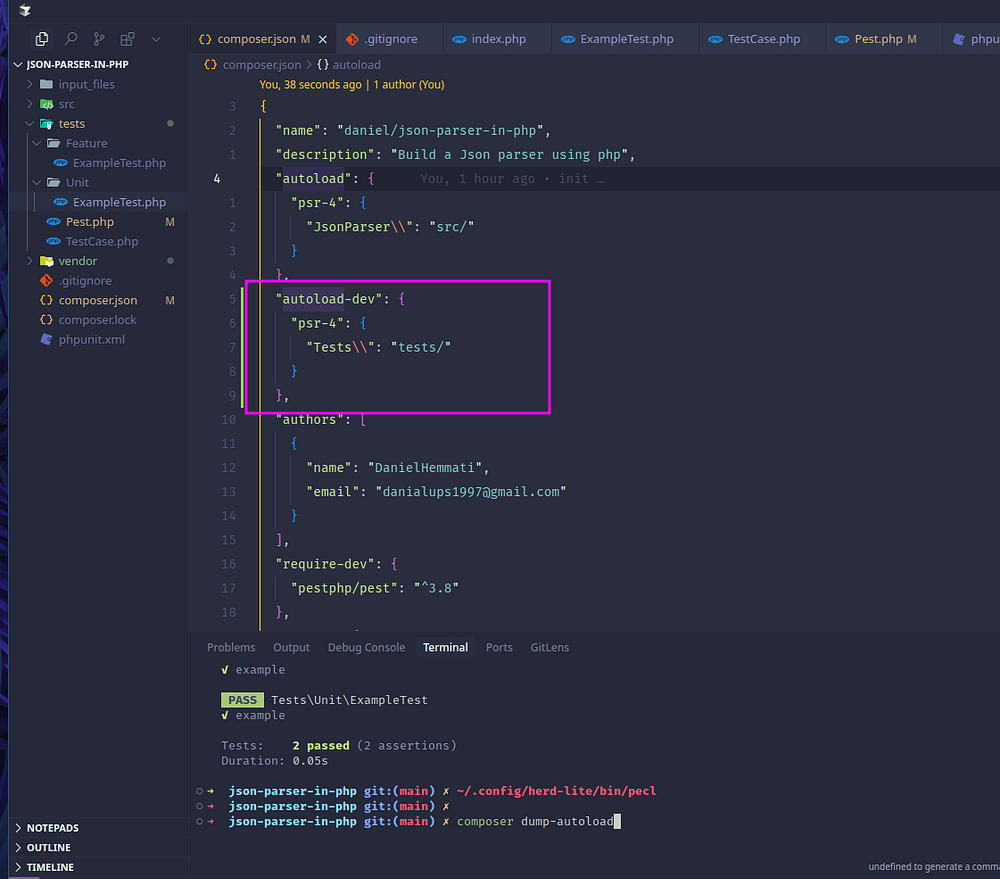Viewport: 1000px width, 879px height.
Task: Open the Explorer view icon
Action: click(42, 39)
